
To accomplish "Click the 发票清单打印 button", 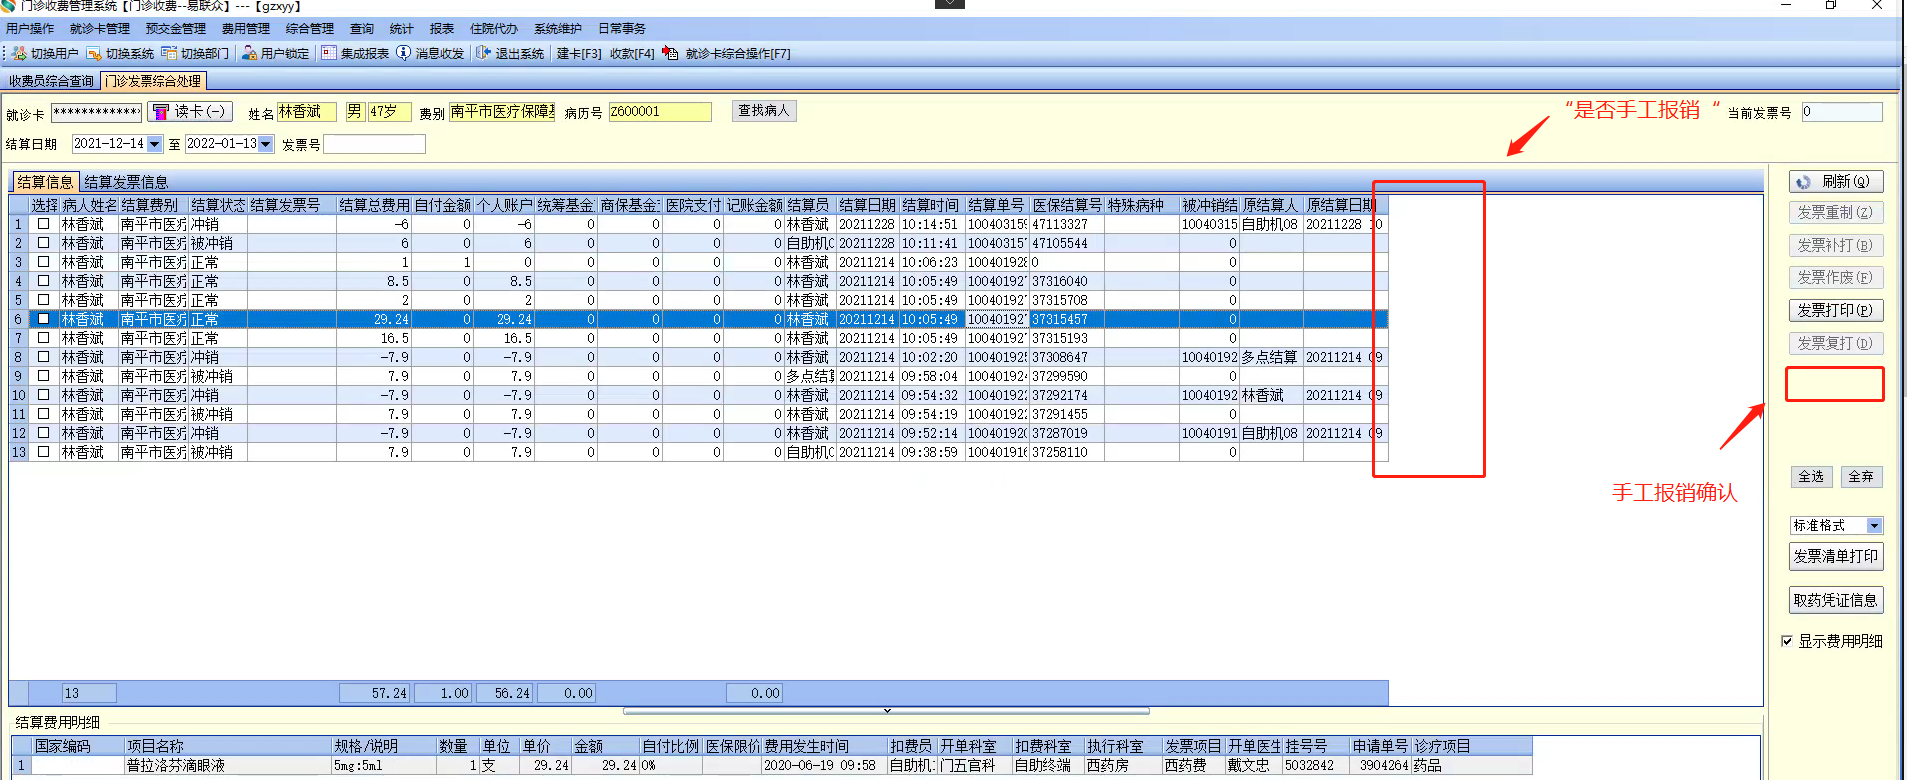I will pyautogui.click(x=1836, y=557).
